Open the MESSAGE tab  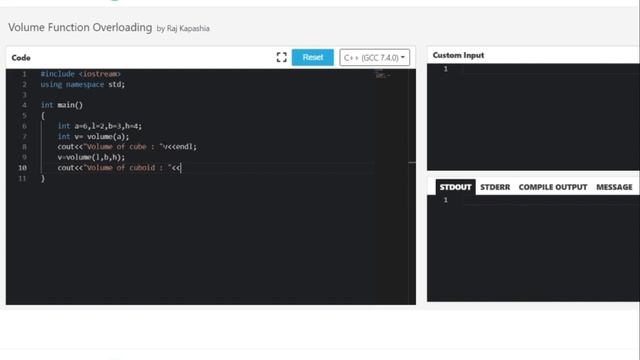click(614, 187)
